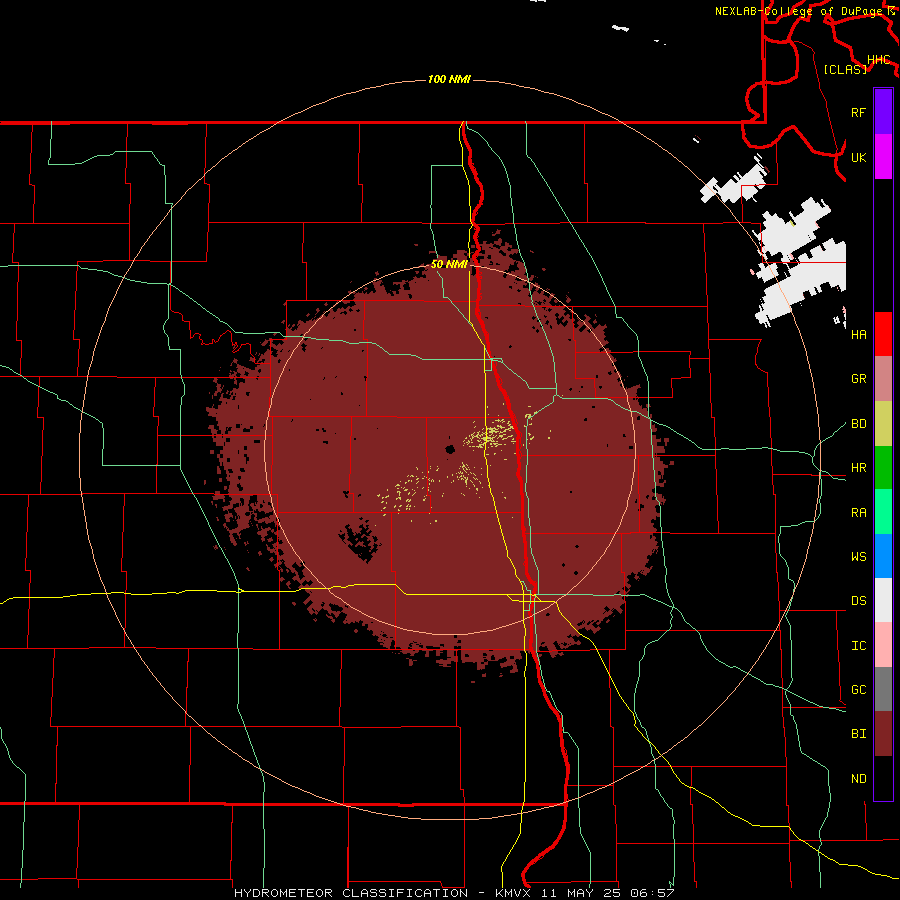Image resolution: width=900 pixels, height=900 pixels.
Task: Click the WS blue legend swatch
Action: pos(883,556)
